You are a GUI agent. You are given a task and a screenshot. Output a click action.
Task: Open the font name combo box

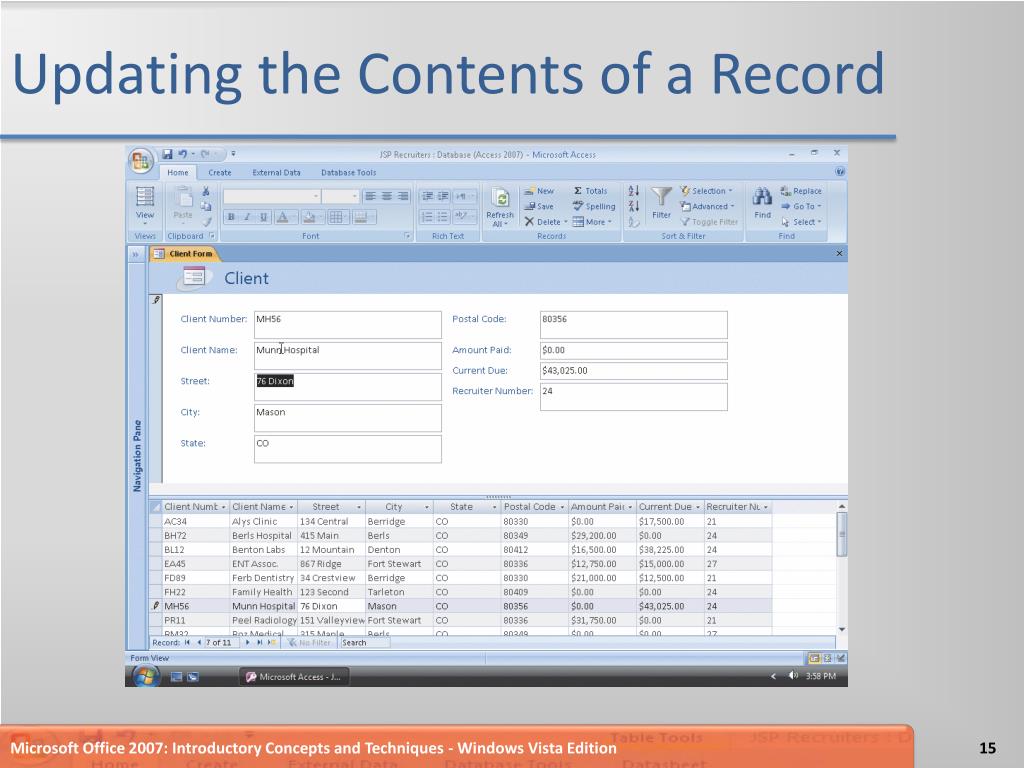[271, 196]
